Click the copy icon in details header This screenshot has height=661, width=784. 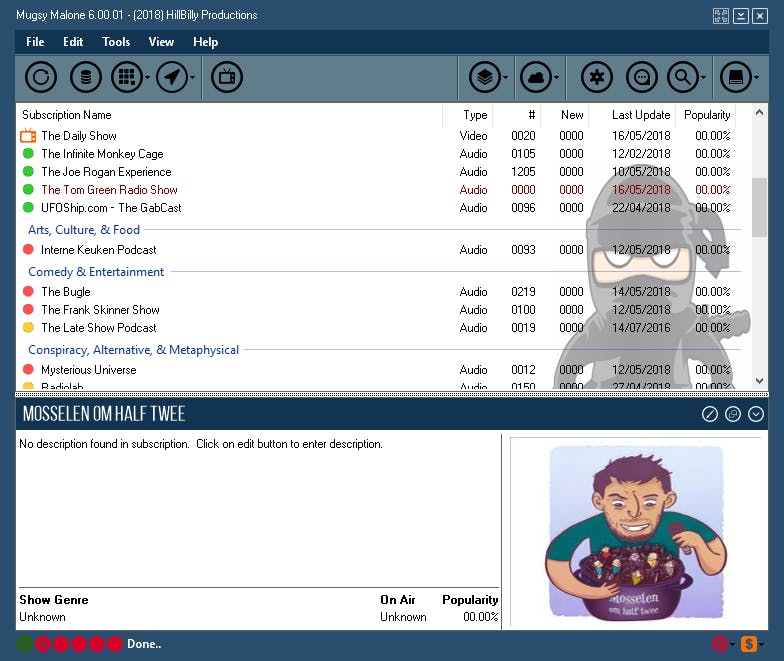click(x=732, y=414)
